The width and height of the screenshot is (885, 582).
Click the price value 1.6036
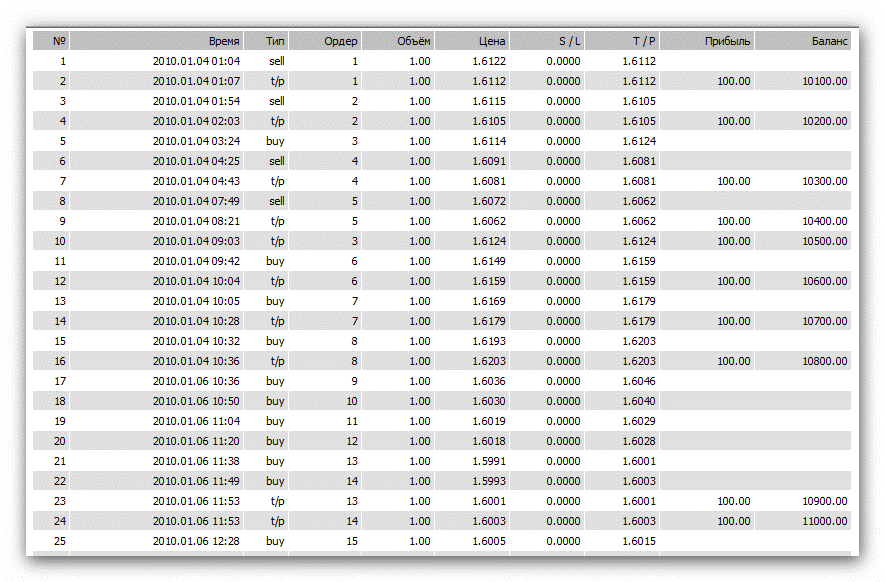[x=489, y=382]
